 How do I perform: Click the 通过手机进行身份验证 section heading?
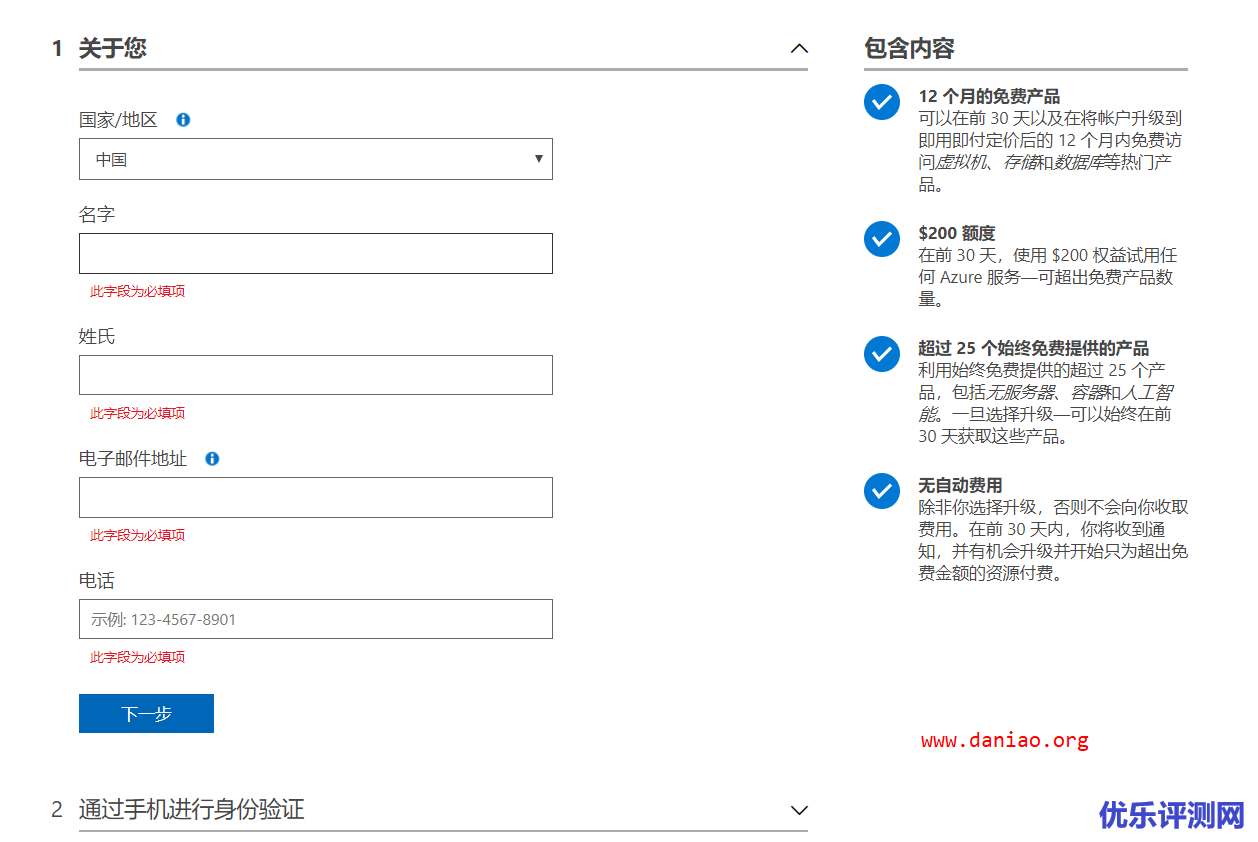pos(192,809)
